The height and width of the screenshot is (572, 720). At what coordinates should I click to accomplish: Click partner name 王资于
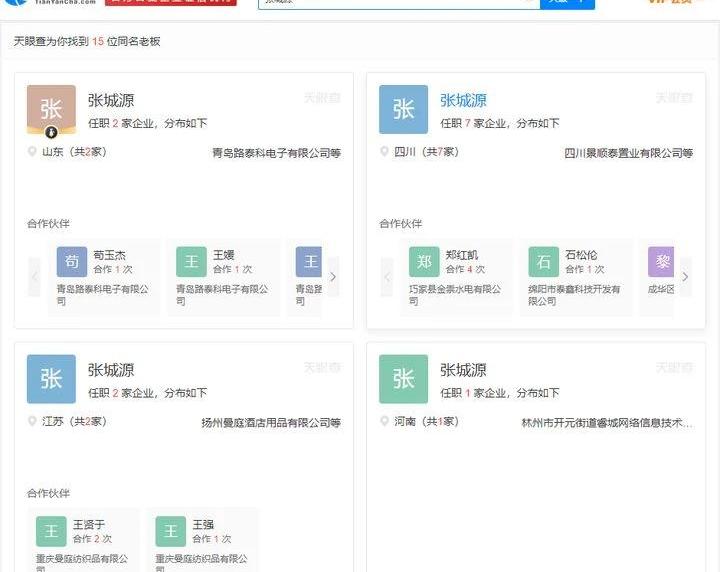pos(89,524)
